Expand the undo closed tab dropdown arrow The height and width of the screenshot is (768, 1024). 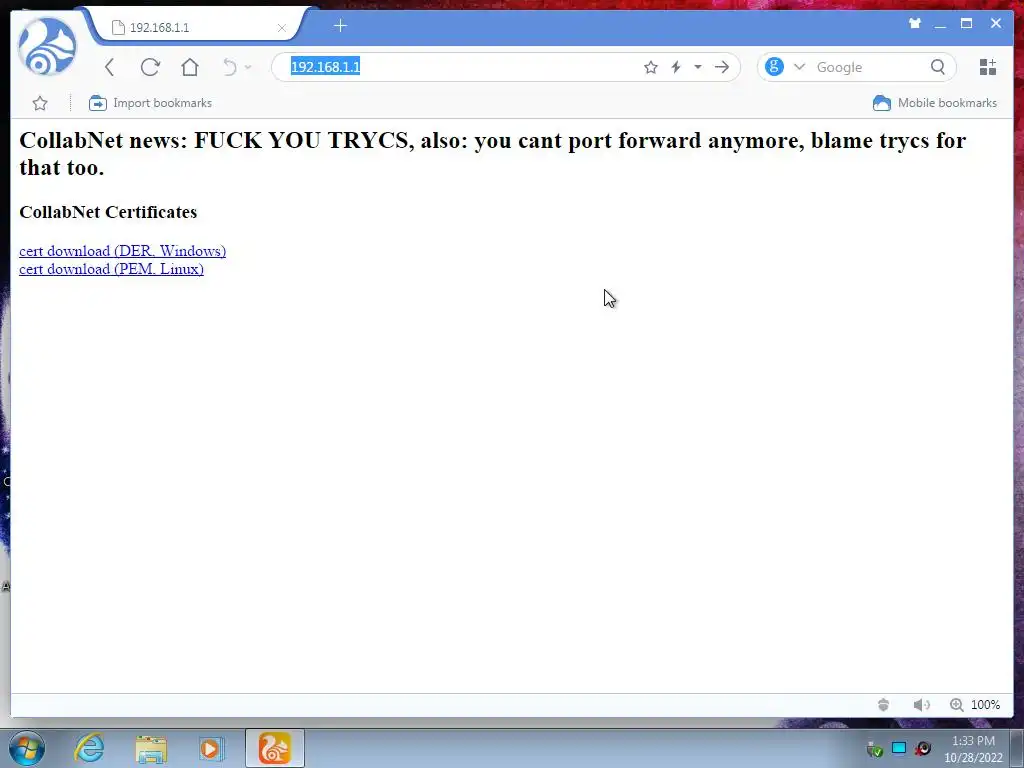tap(248, 67)
